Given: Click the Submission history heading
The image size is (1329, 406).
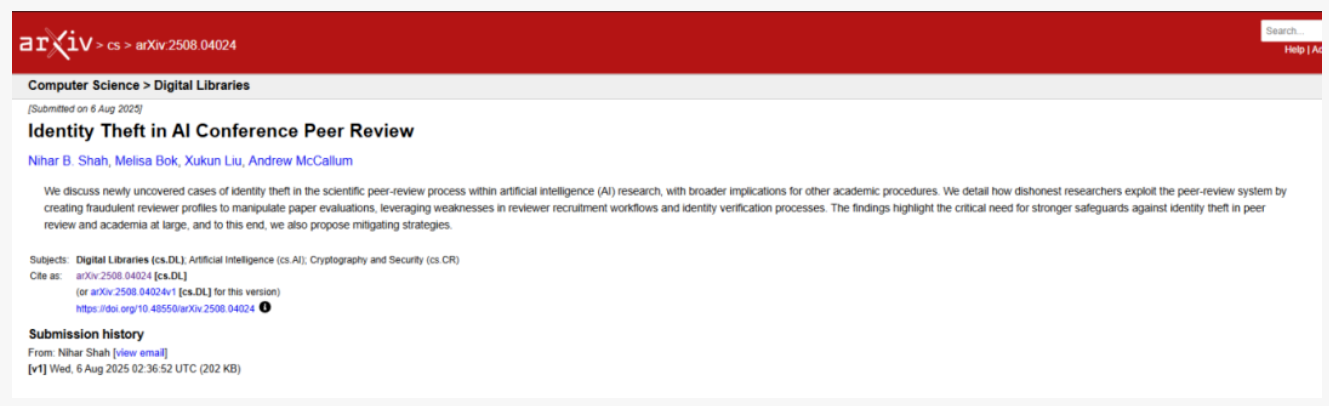Looking at the screenshot, I should point(86,334).
